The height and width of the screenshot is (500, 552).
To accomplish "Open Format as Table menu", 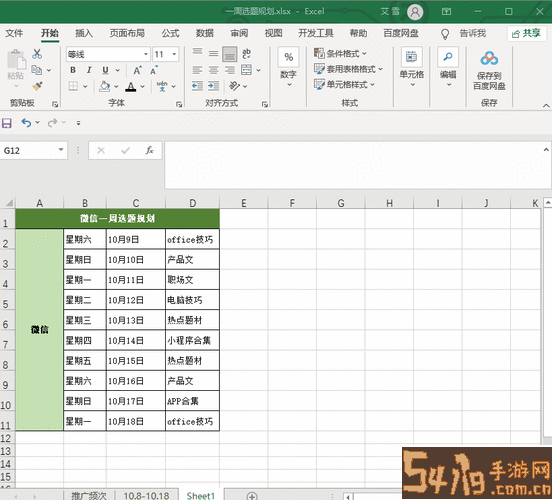I will [x=348, y=69].
